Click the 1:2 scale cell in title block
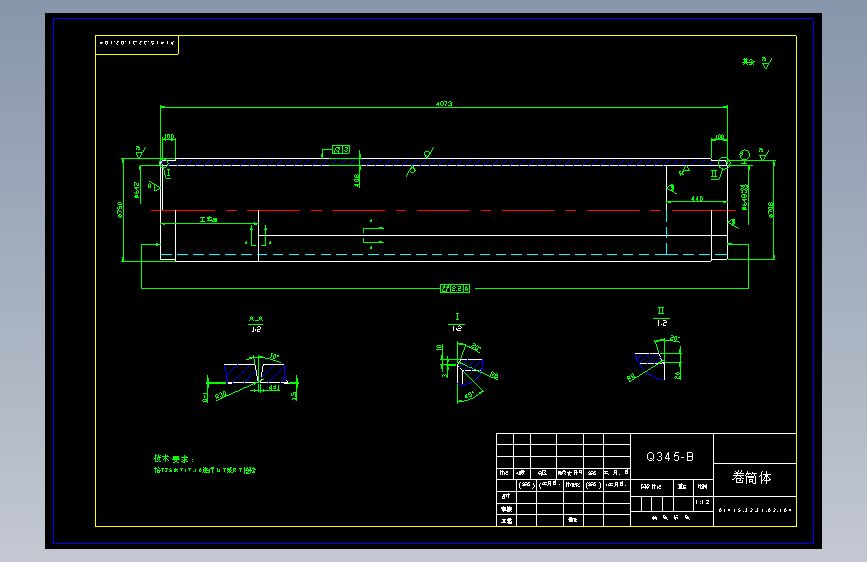867x562 pixels. point(702,502)
